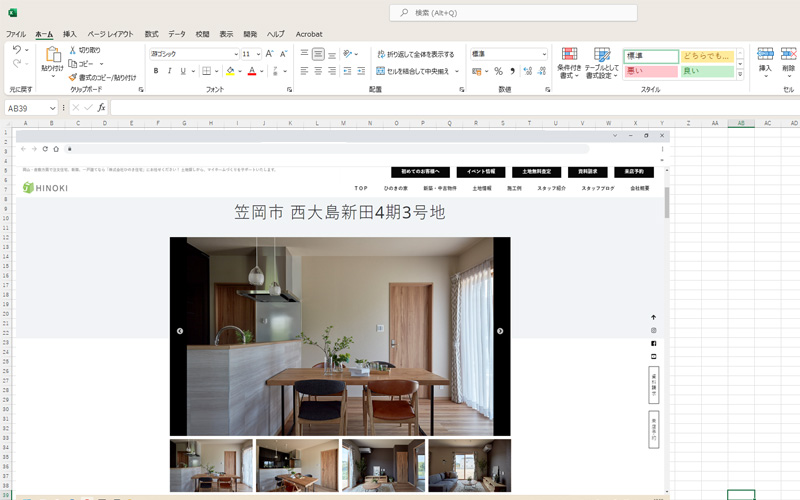Expand the Name Box dropdown arrow

coord(53,108)
